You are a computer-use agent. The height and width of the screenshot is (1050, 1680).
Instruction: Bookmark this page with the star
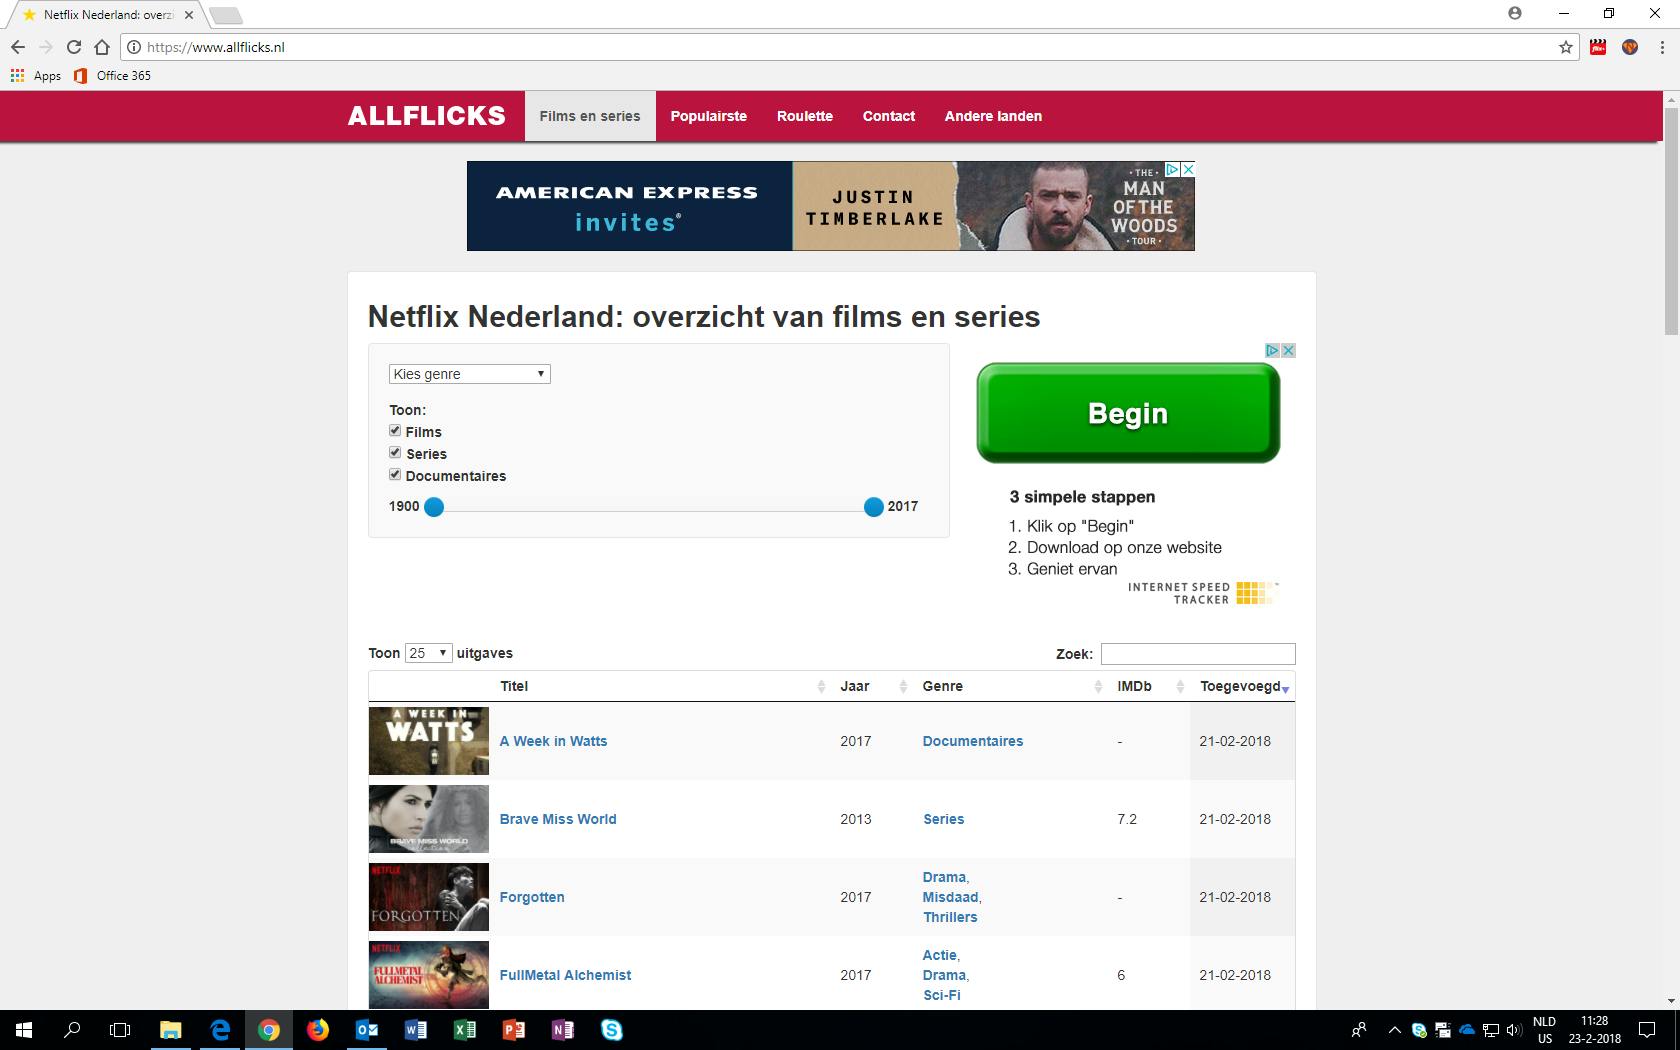pyautogui.click(x=1566, y=47)
